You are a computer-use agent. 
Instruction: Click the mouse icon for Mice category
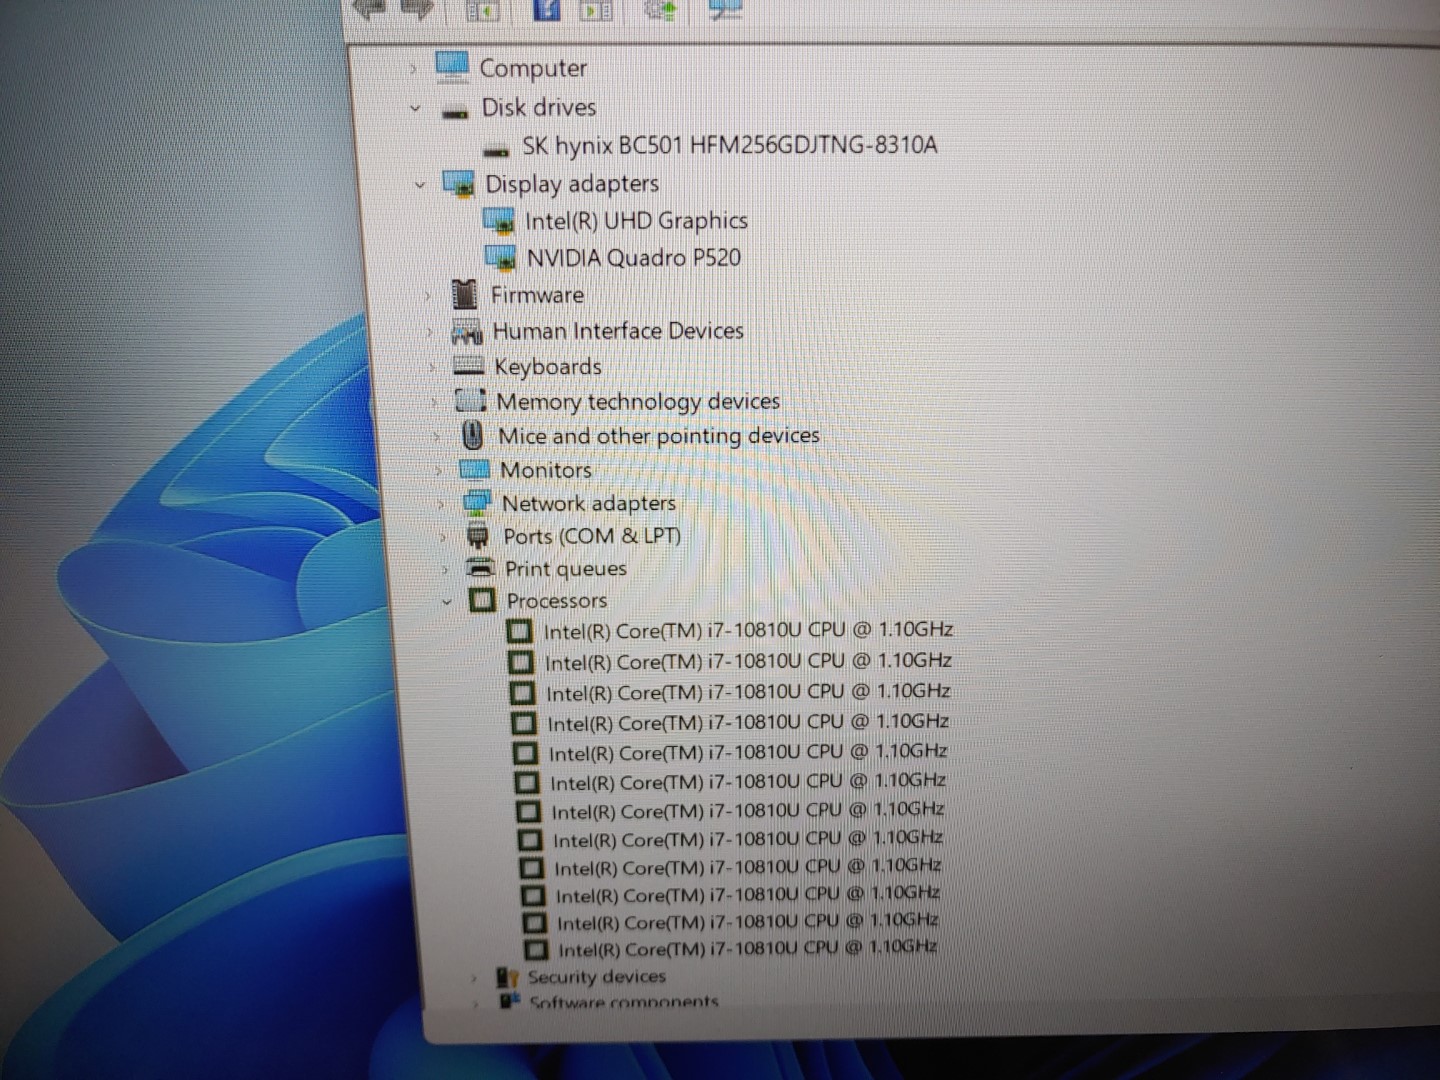coord(473,435)
